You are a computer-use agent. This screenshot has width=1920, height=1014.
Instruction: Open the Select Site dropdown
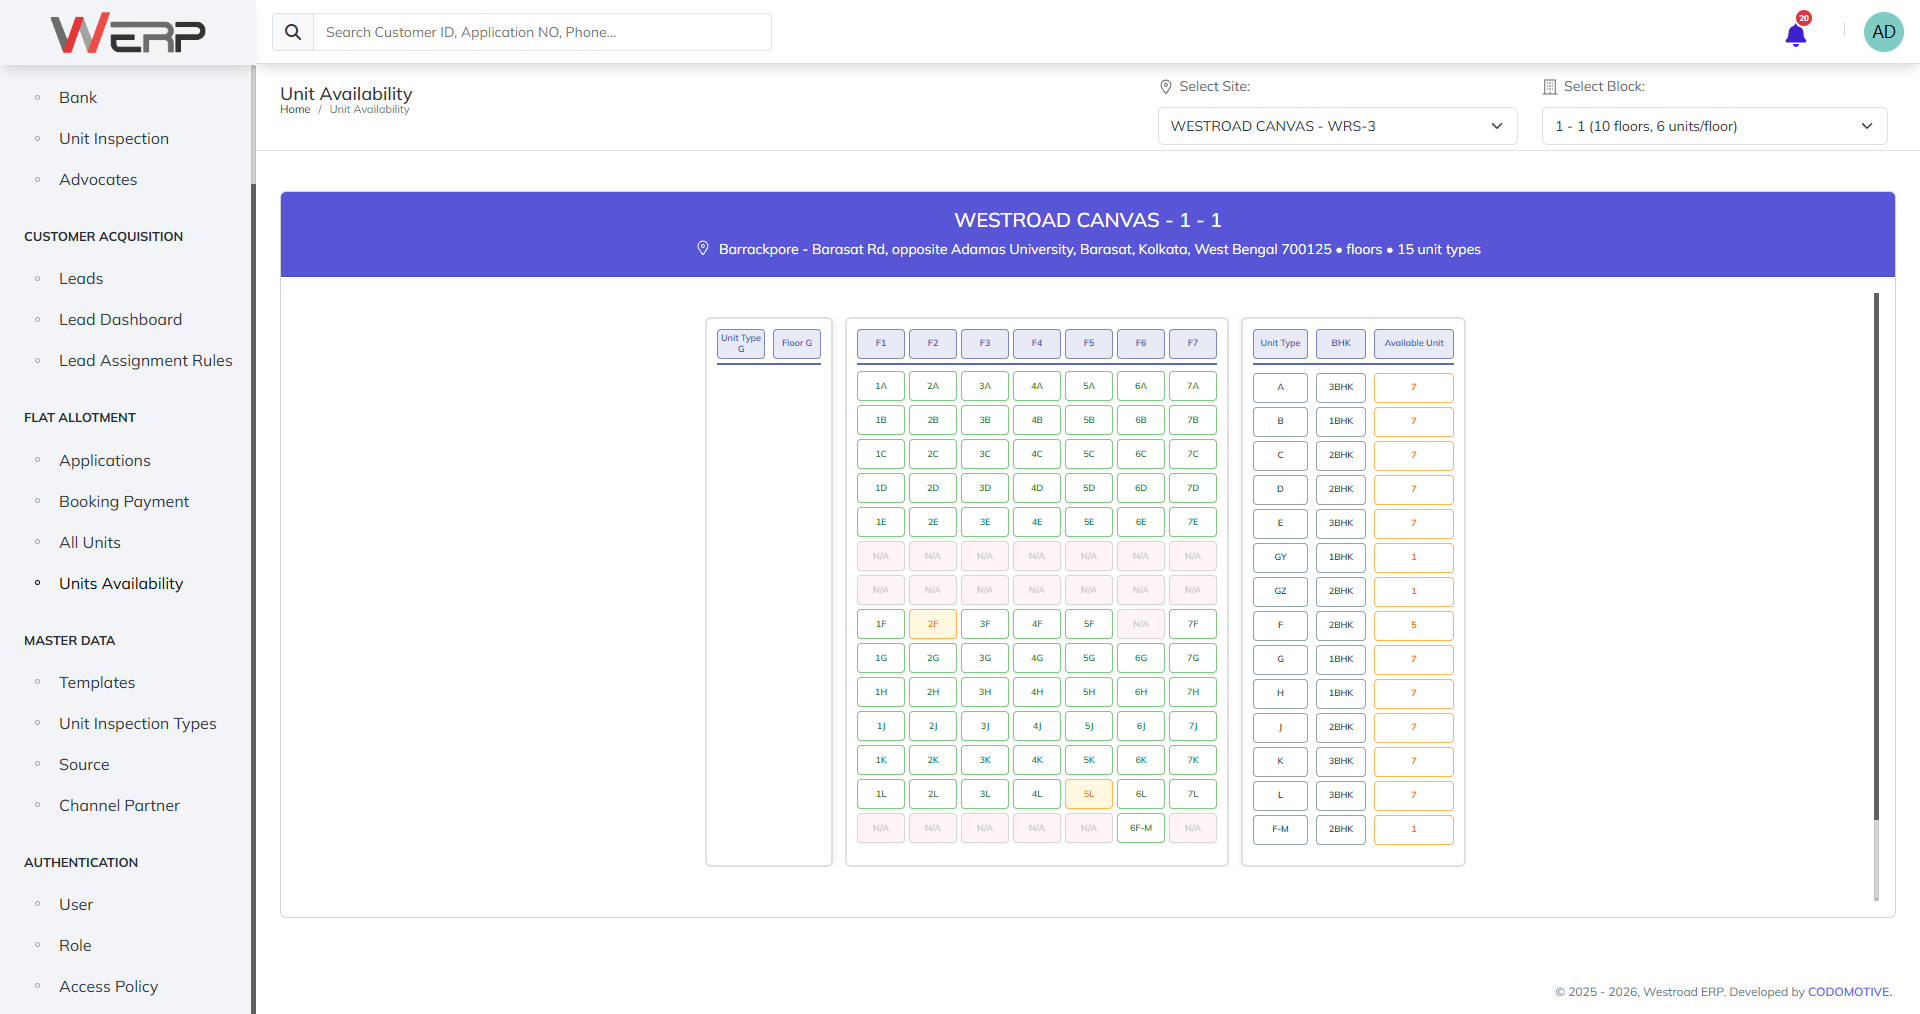click(x=1337, y=126)
